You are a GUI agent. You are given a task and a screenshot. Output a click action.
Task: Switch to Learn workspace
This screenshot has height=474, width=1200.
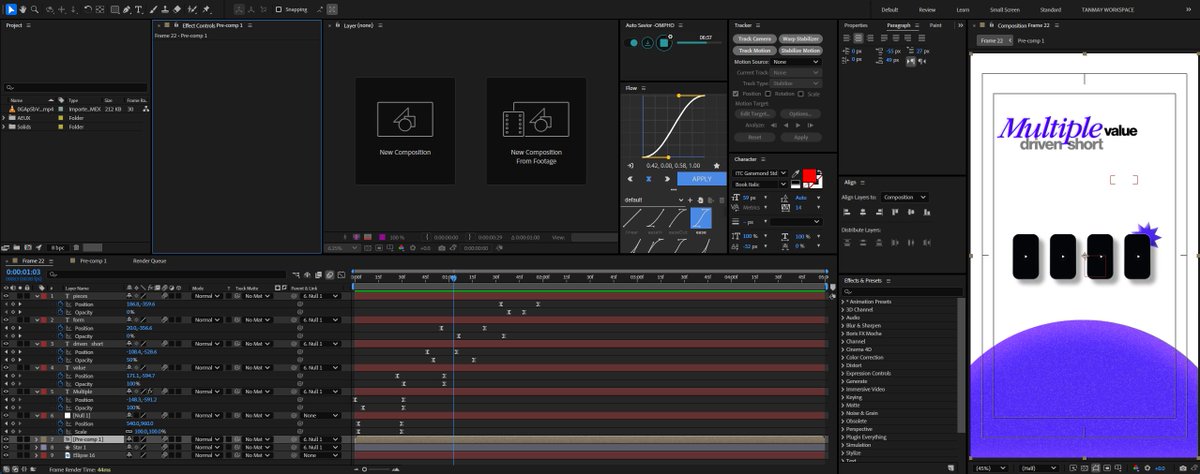pos(962,9)
